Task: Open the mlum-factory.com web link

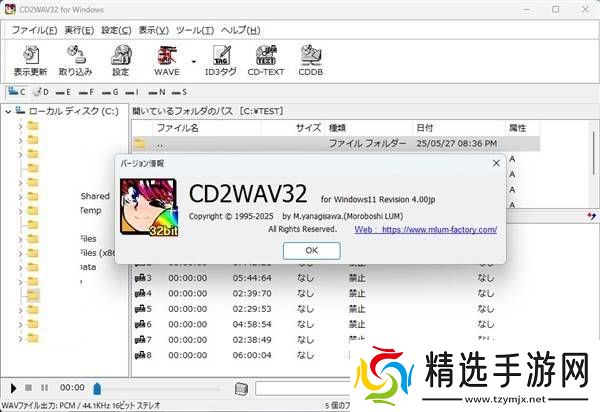Action: click(438, 230)
